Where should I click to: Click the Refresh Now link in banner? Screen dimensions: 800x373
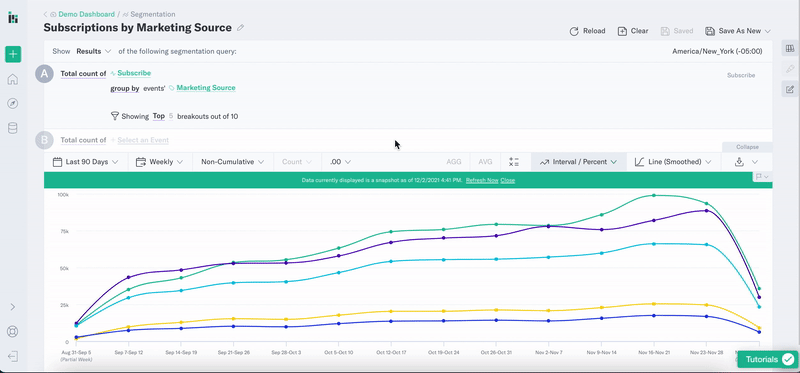tap(482, 181)
